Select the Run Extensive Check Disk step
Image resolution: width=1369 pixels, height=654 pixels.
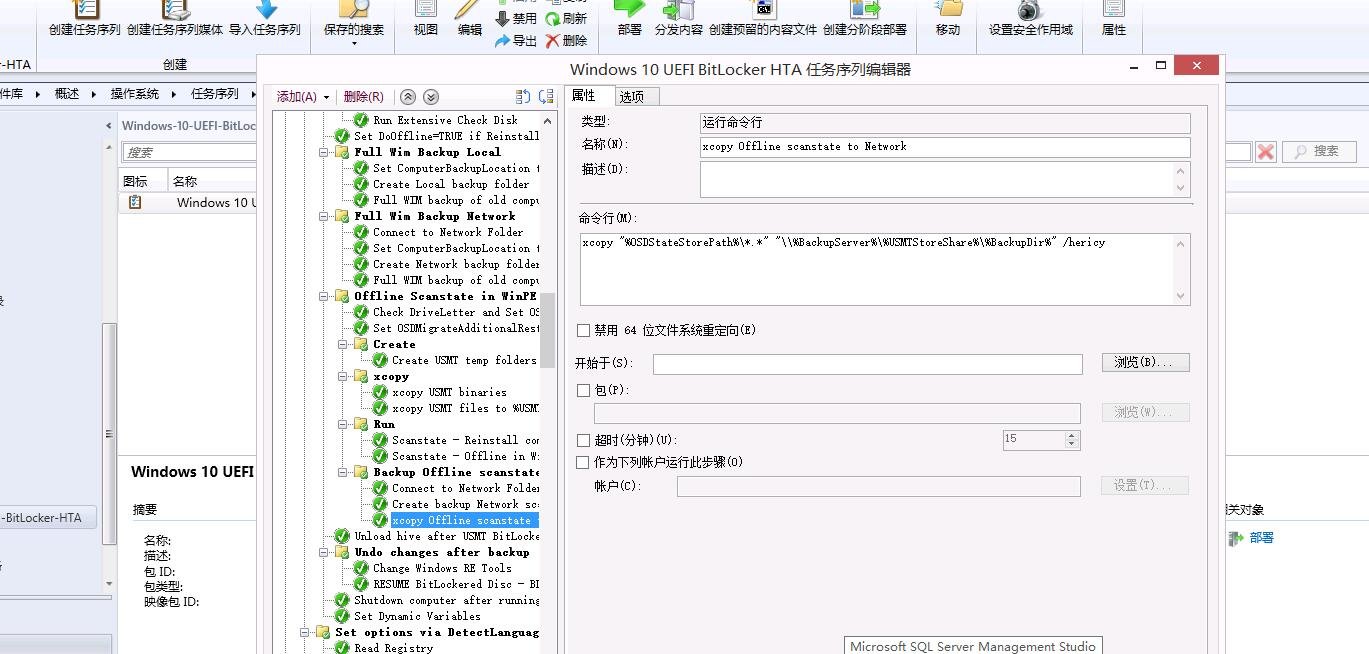[445, 120]
